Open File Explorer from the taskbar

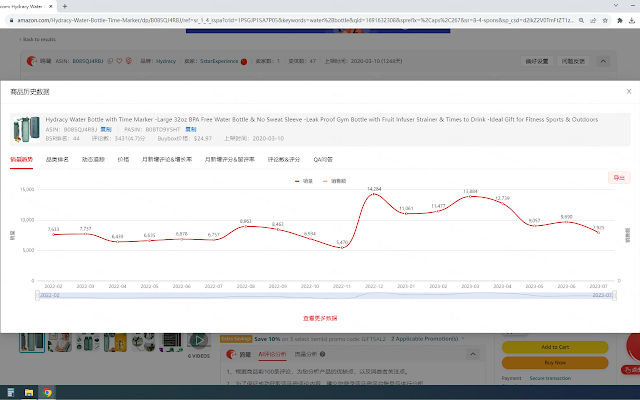coord(29,393)
